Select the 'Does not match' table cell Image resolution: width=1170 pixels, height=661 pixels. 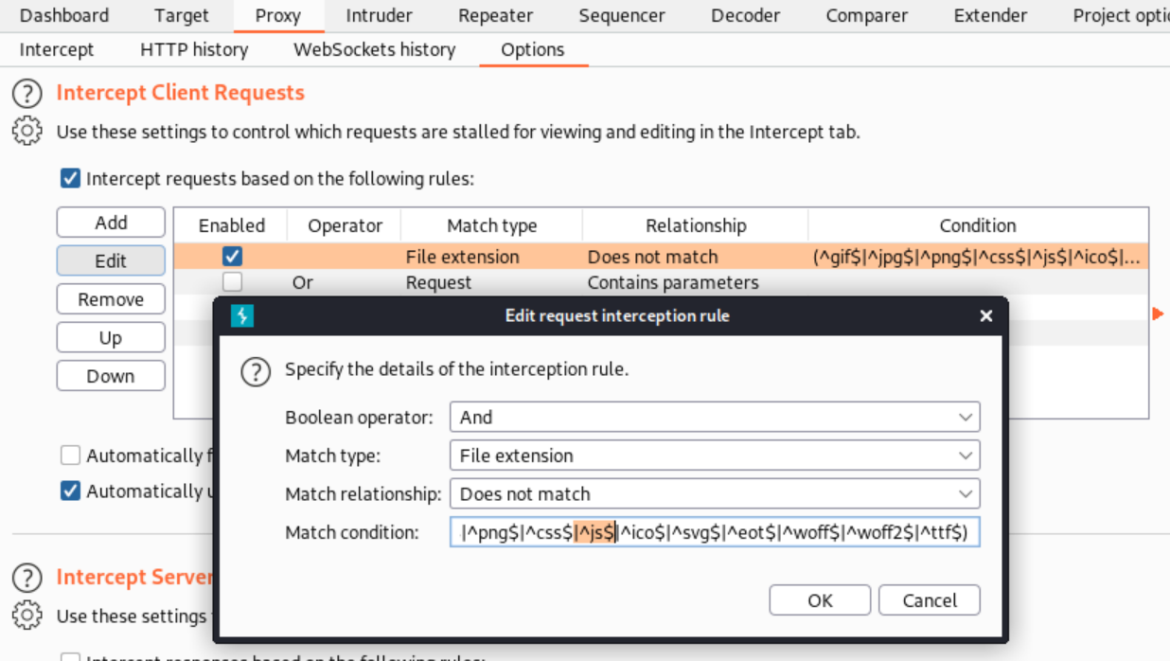pyautogui.click(x=695, y=257)
